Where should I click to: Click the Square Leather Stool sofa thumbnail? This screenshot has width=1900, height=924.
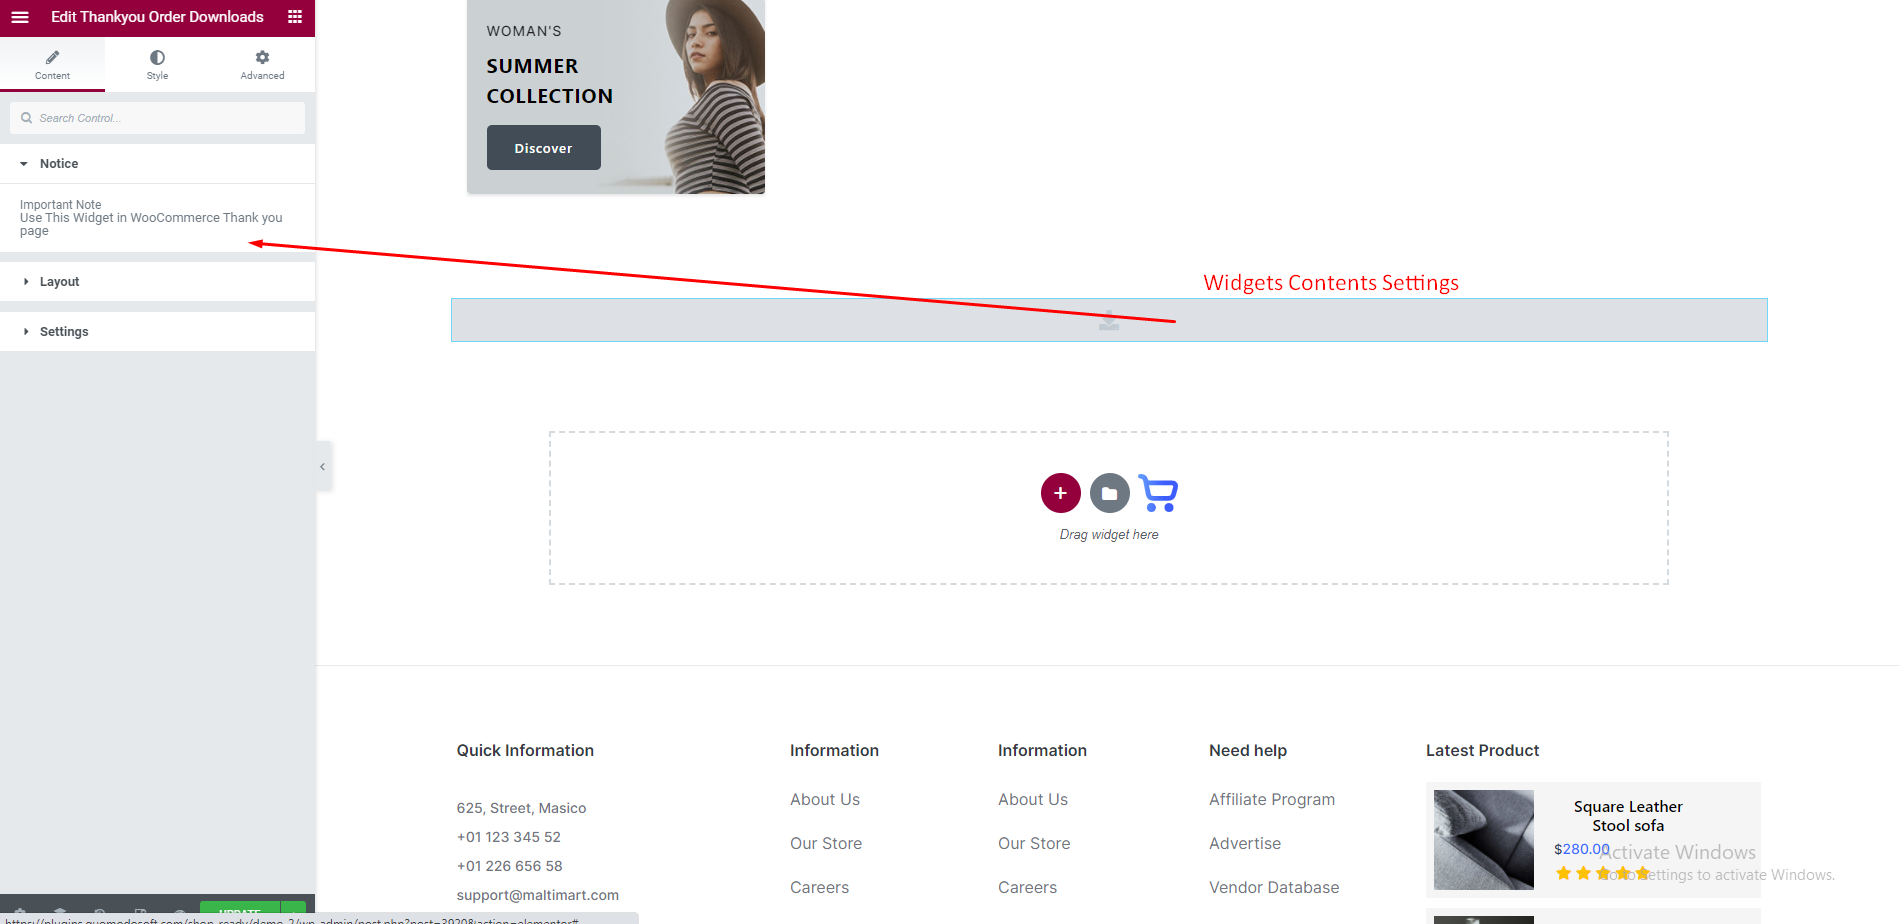tap(1483, 839)
